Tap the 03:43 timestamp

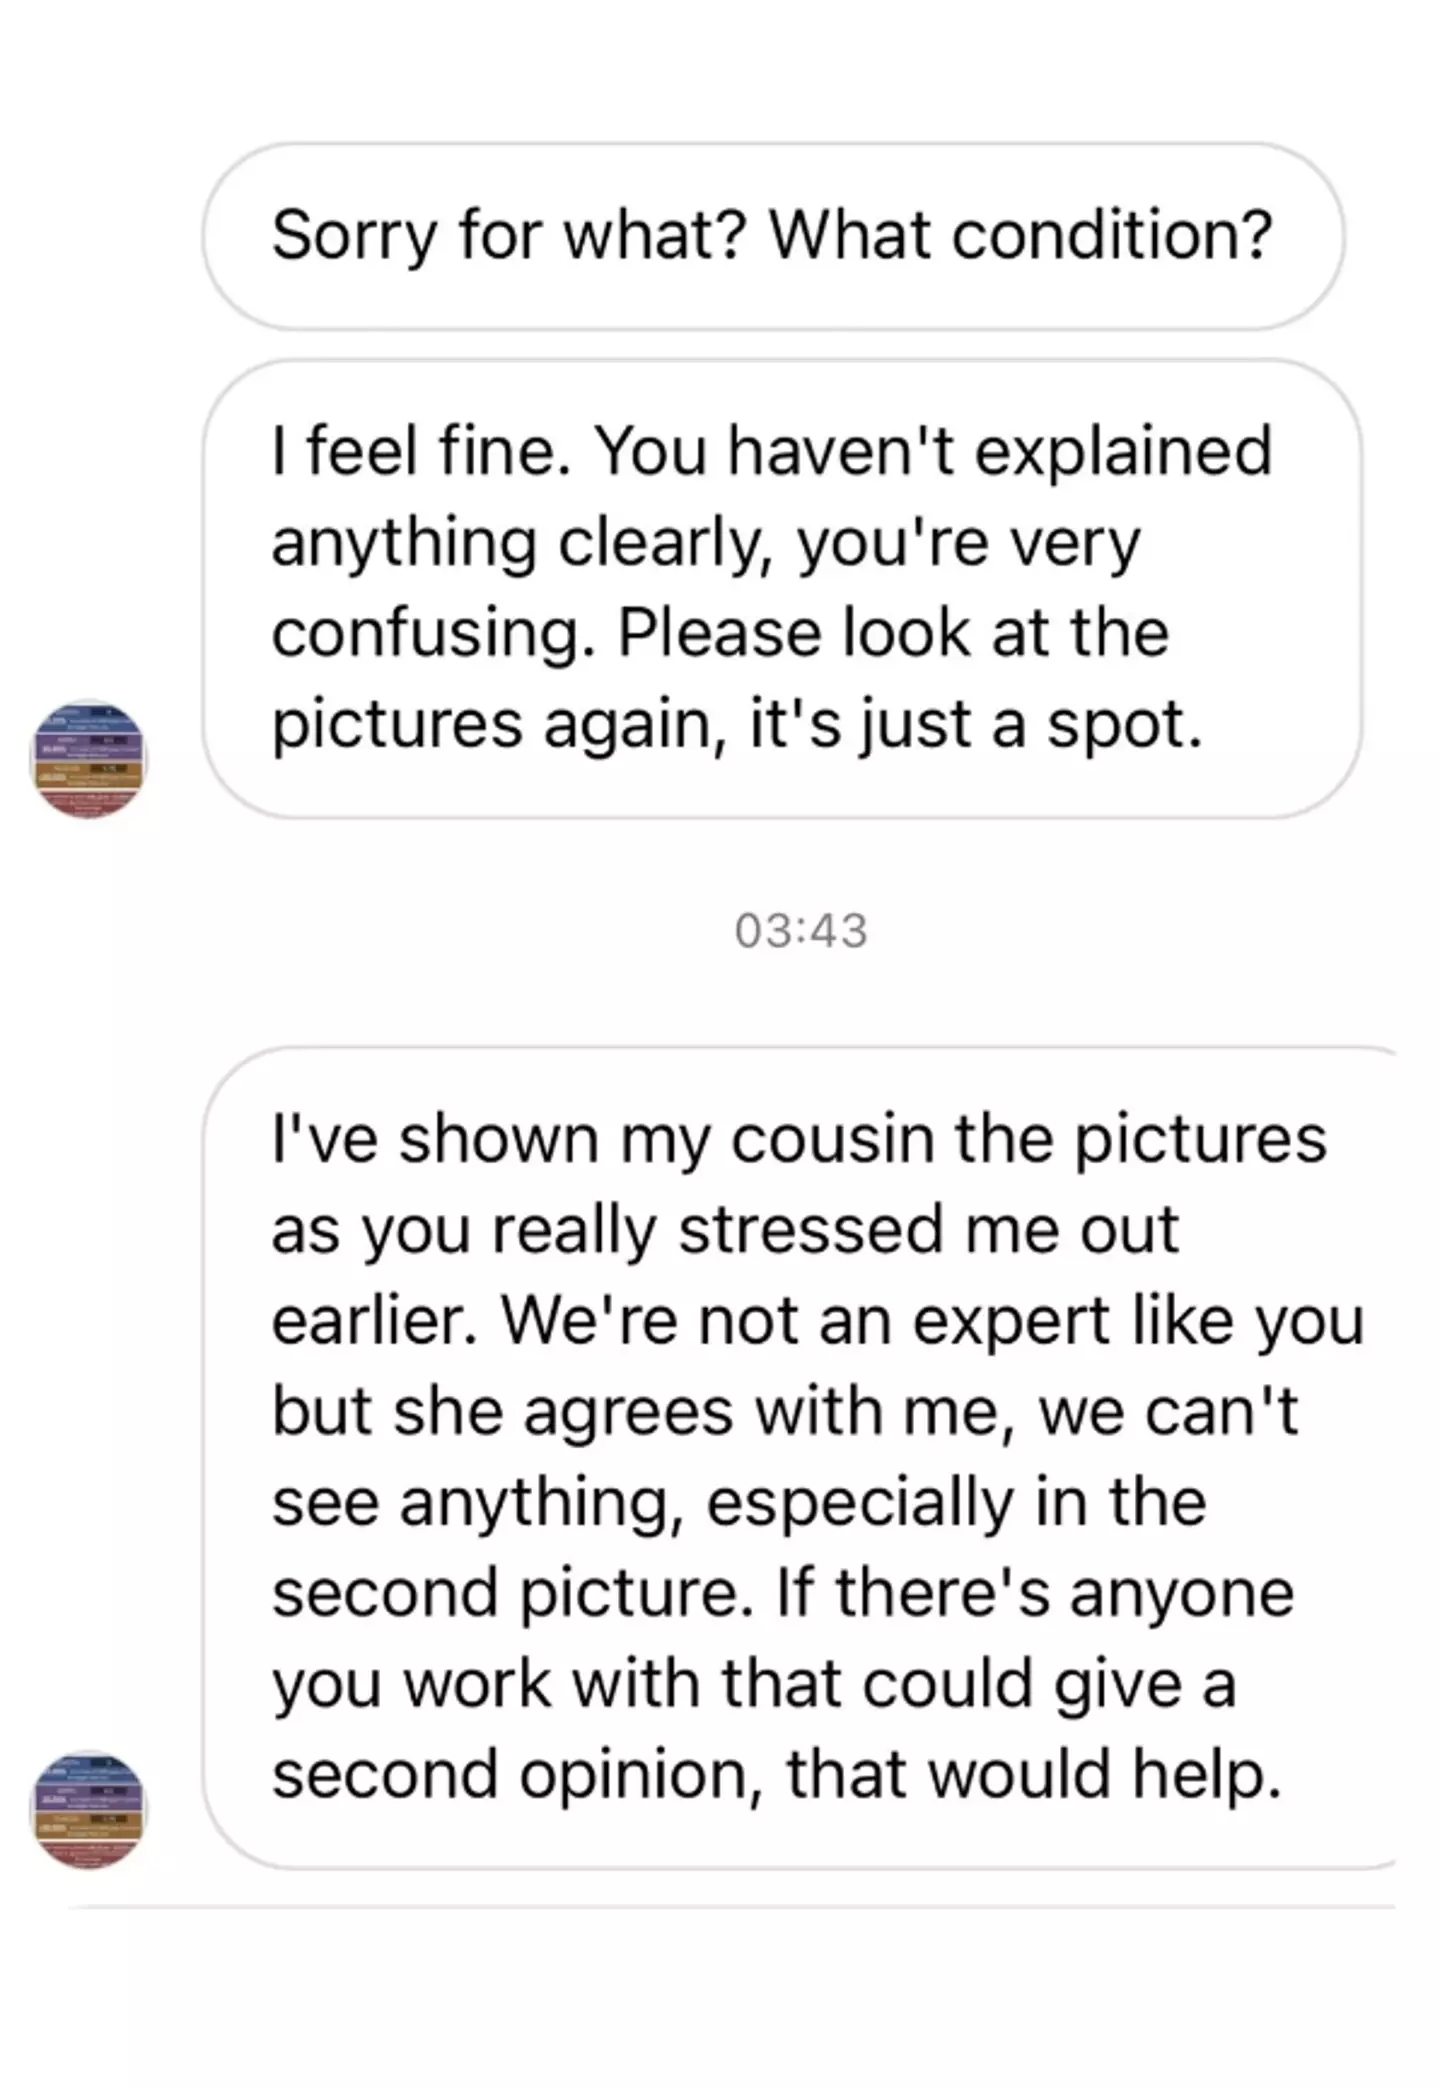800,931
